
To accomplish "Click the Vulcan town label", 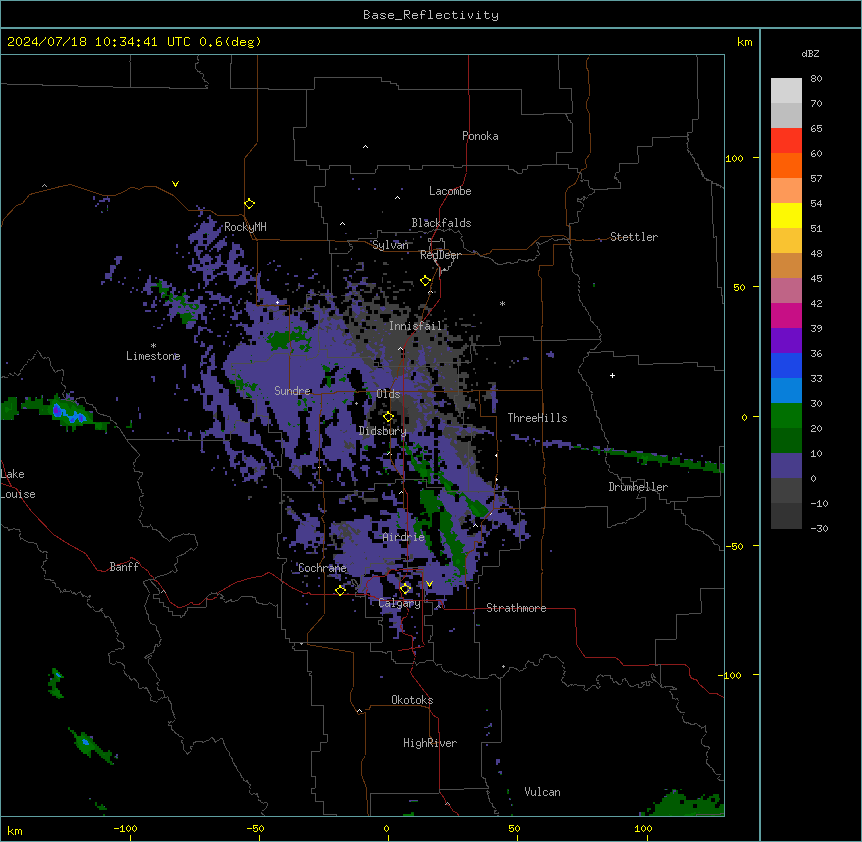I will [542, 792].
